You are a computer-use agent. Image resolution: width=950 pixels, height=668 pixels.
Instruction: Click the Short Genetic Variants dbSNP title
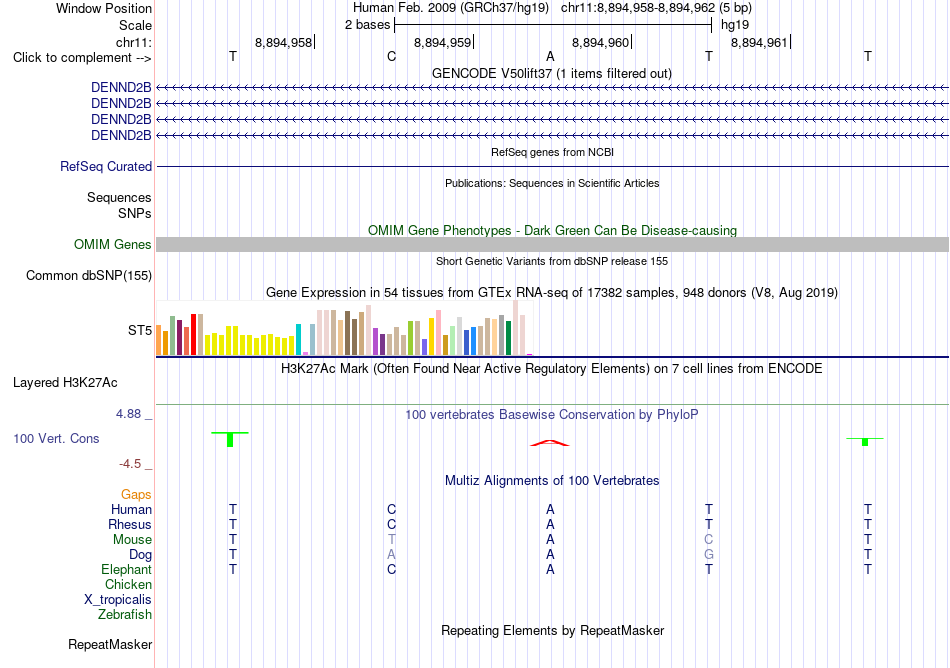point(552,261)
